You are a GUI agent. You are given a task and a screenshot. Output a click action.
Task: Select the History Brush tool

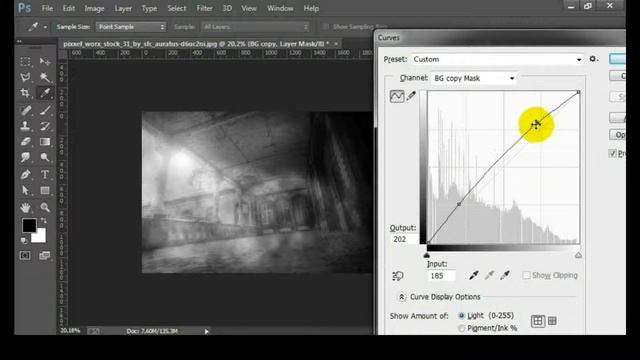click(45, 126)
